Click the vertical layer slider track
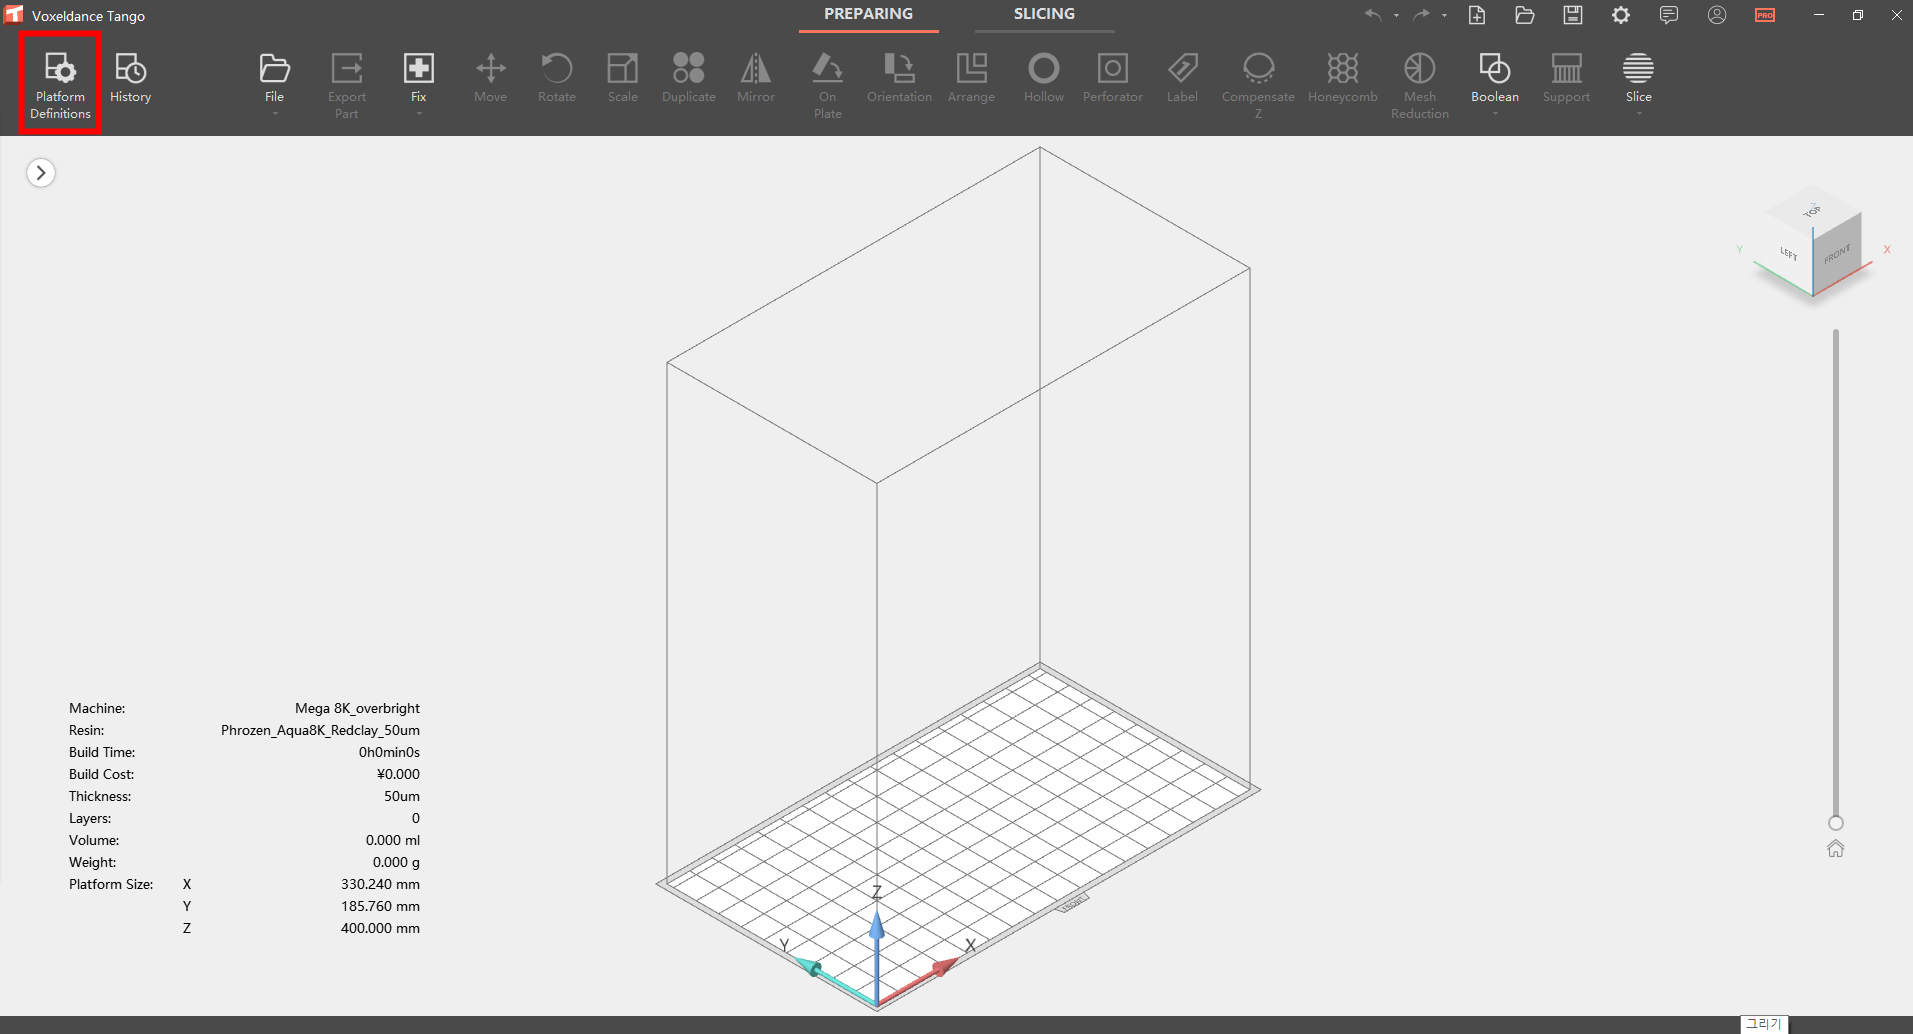1913x1034 pixels. coord(1836,572)
